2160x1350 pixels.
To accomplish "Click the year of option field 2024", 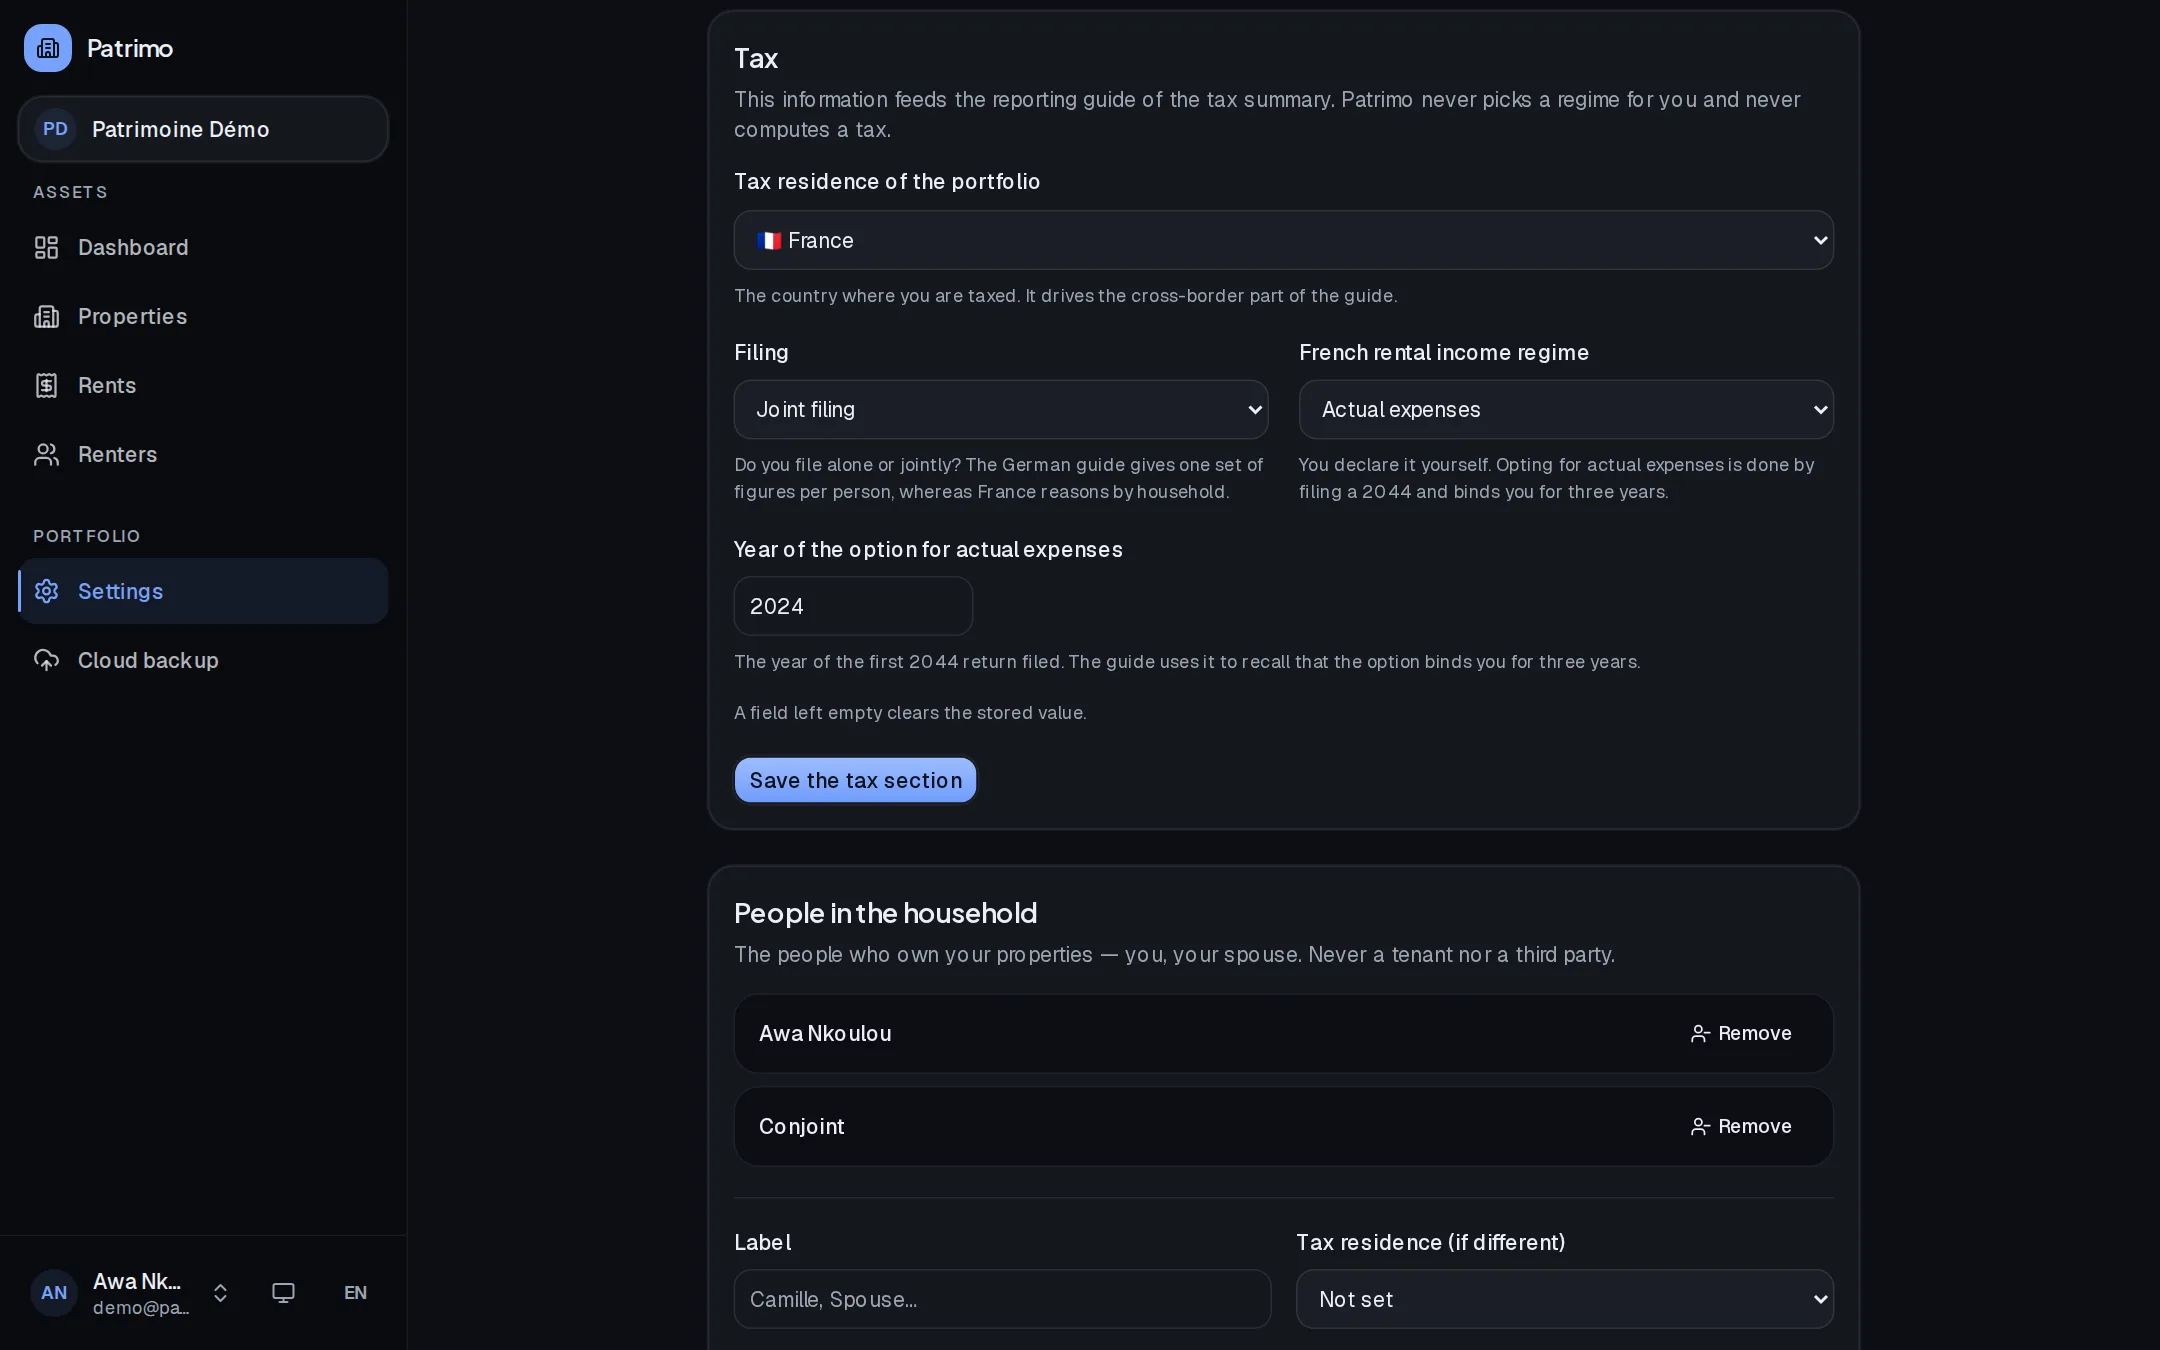I will 853,606.
